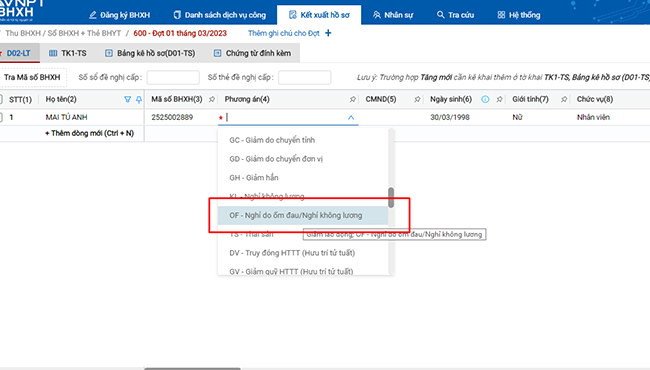
Task: Open Danh sách dịch vụ công menu
Action: pyautogui.click(x=219, y=15)
